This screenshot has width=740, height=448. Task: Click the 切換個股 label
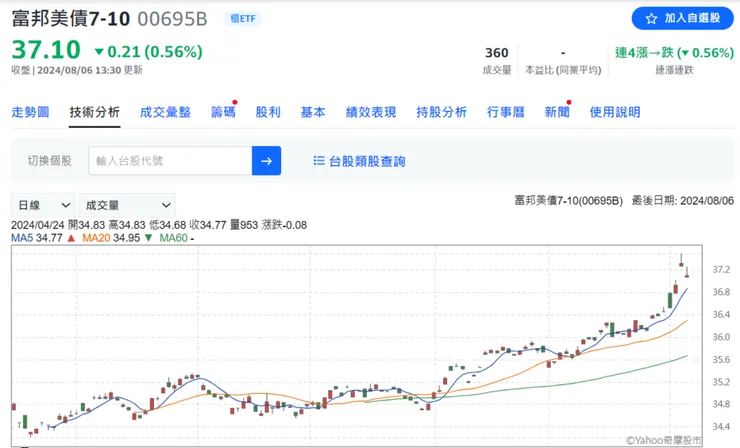pos(50,161)
